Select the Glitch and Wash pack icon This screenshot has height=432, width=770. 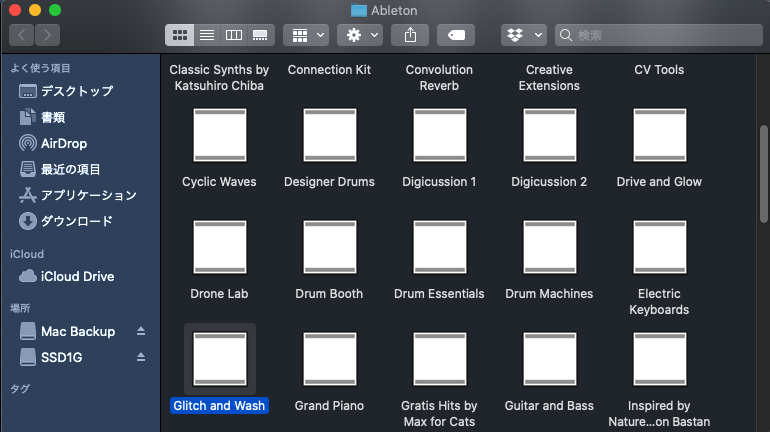click(x=220, y=359)
